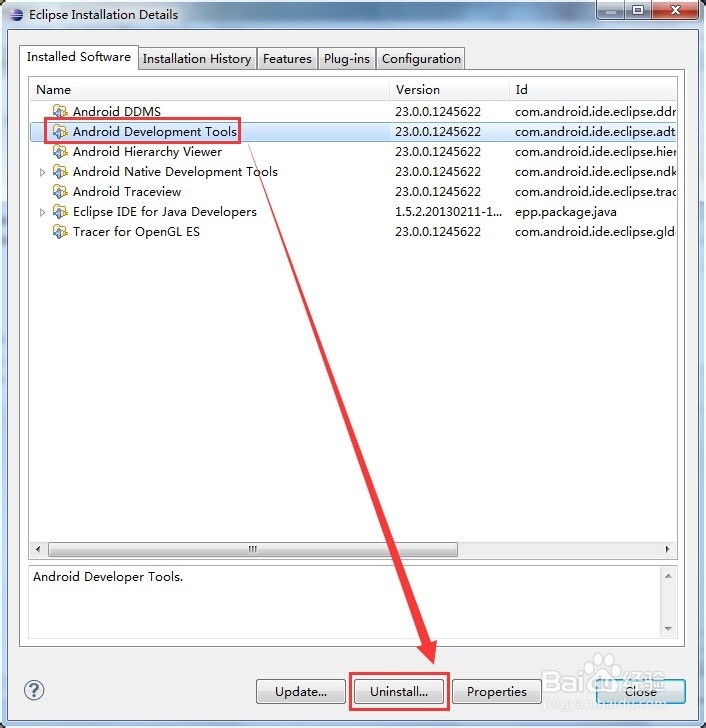This screenshot has width=706, height=728.
Task: Click the Android DDMS version 23.0.0.1245622 cell
Action: coord(438,111)
